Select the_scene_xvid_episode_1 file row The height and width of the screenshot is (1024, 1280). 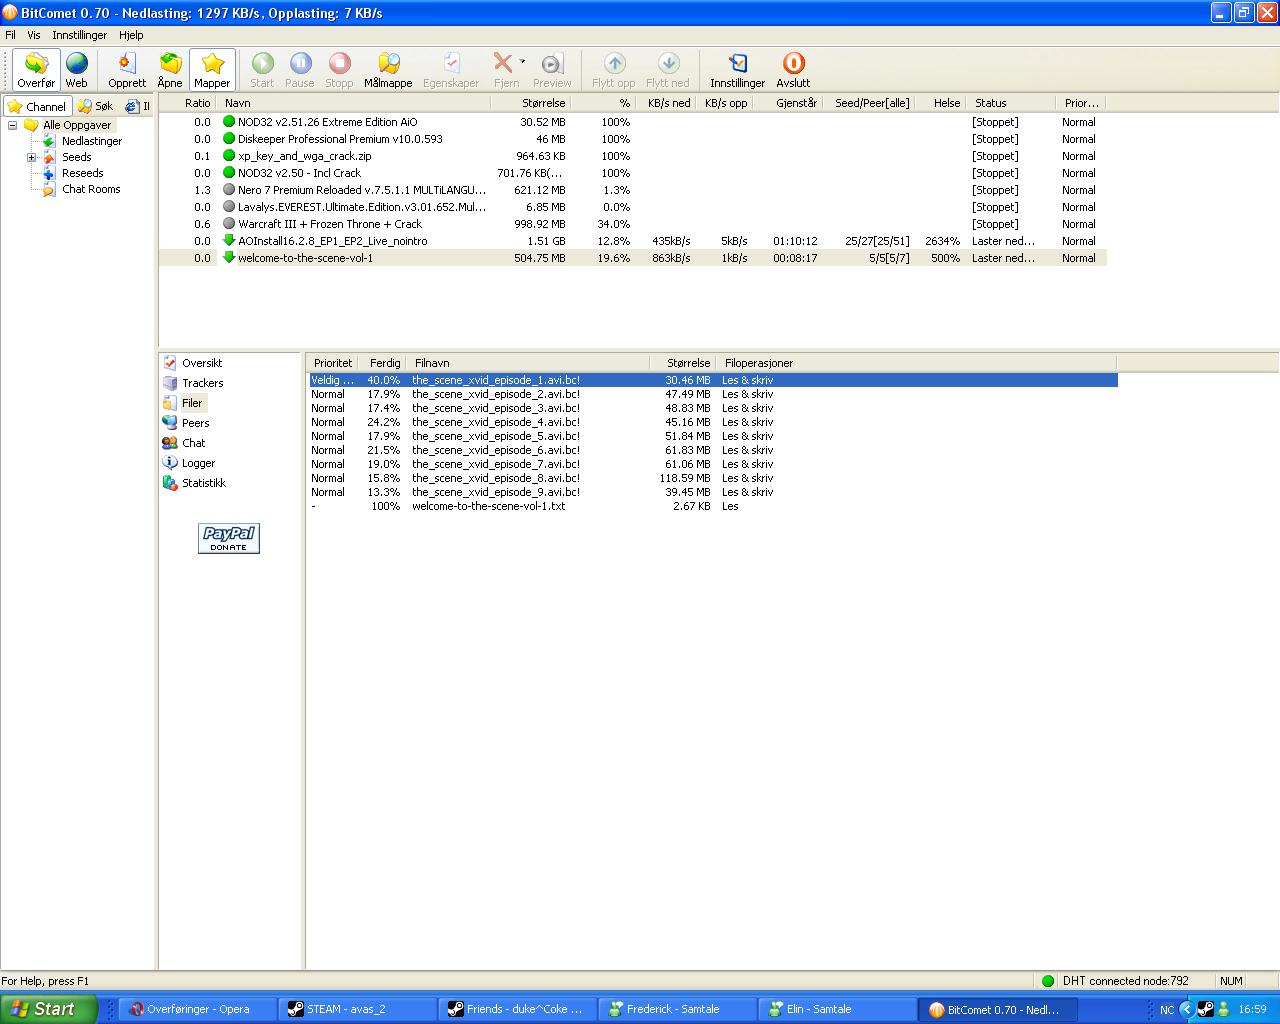[713, 380]
